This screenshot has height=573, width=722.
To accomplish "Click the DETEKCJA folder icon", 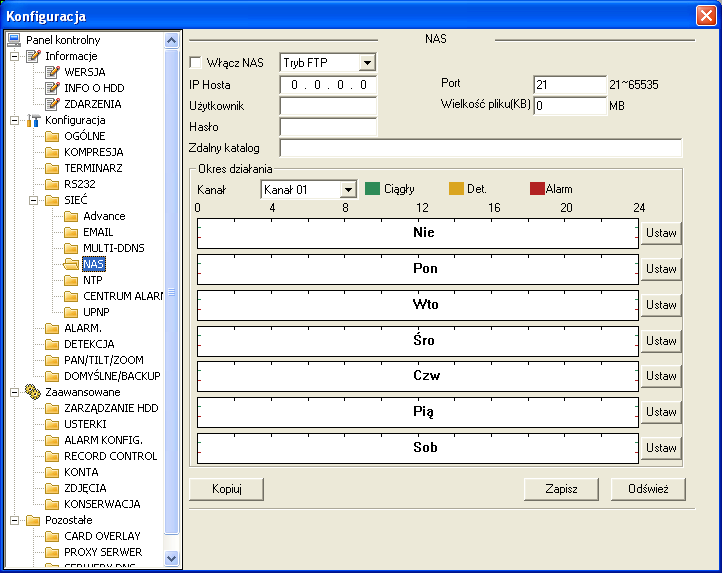I will tap(52, 344).
